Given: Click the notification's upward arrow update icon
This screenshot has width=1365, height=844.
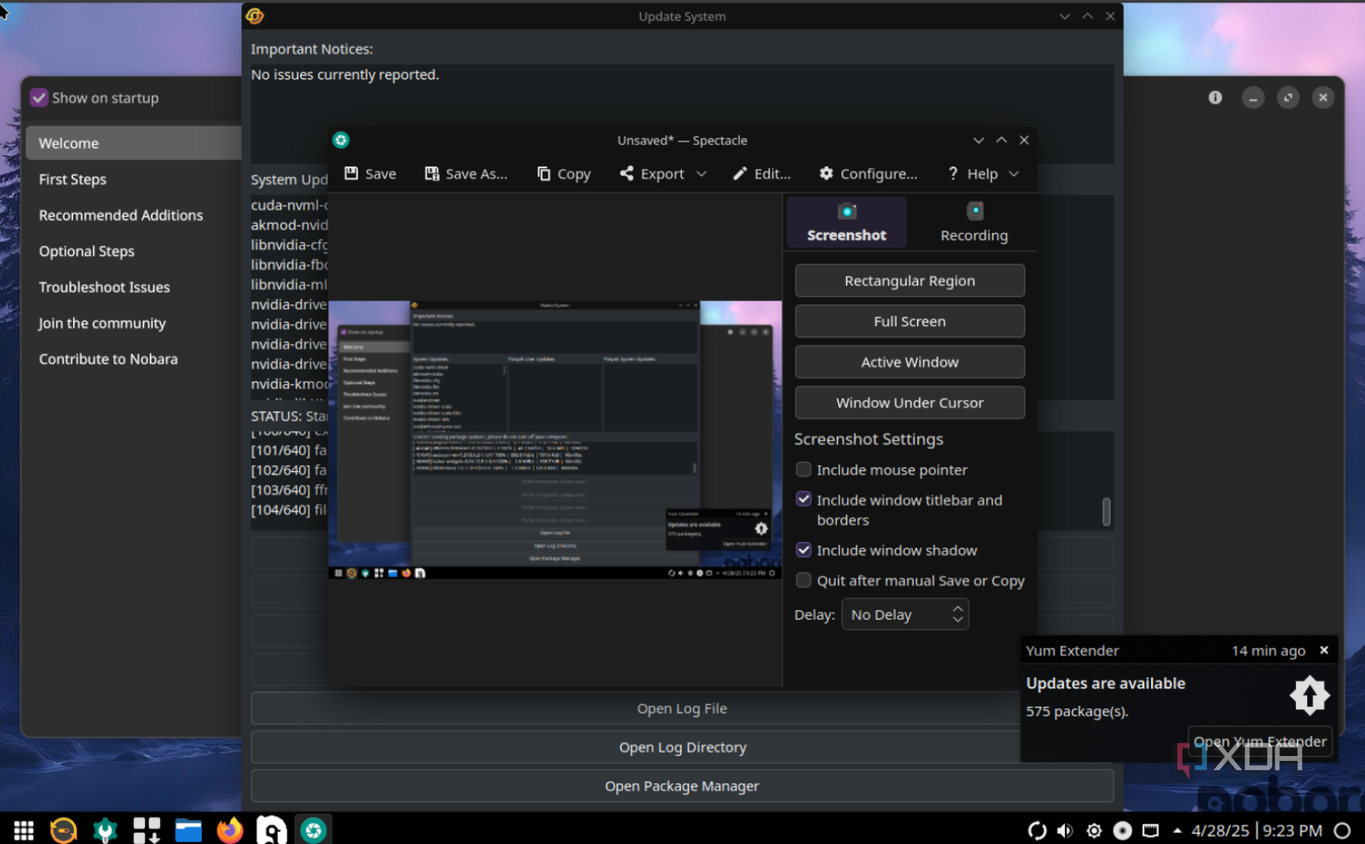Looking at the screenshot, I should (x=1309, y=696).
